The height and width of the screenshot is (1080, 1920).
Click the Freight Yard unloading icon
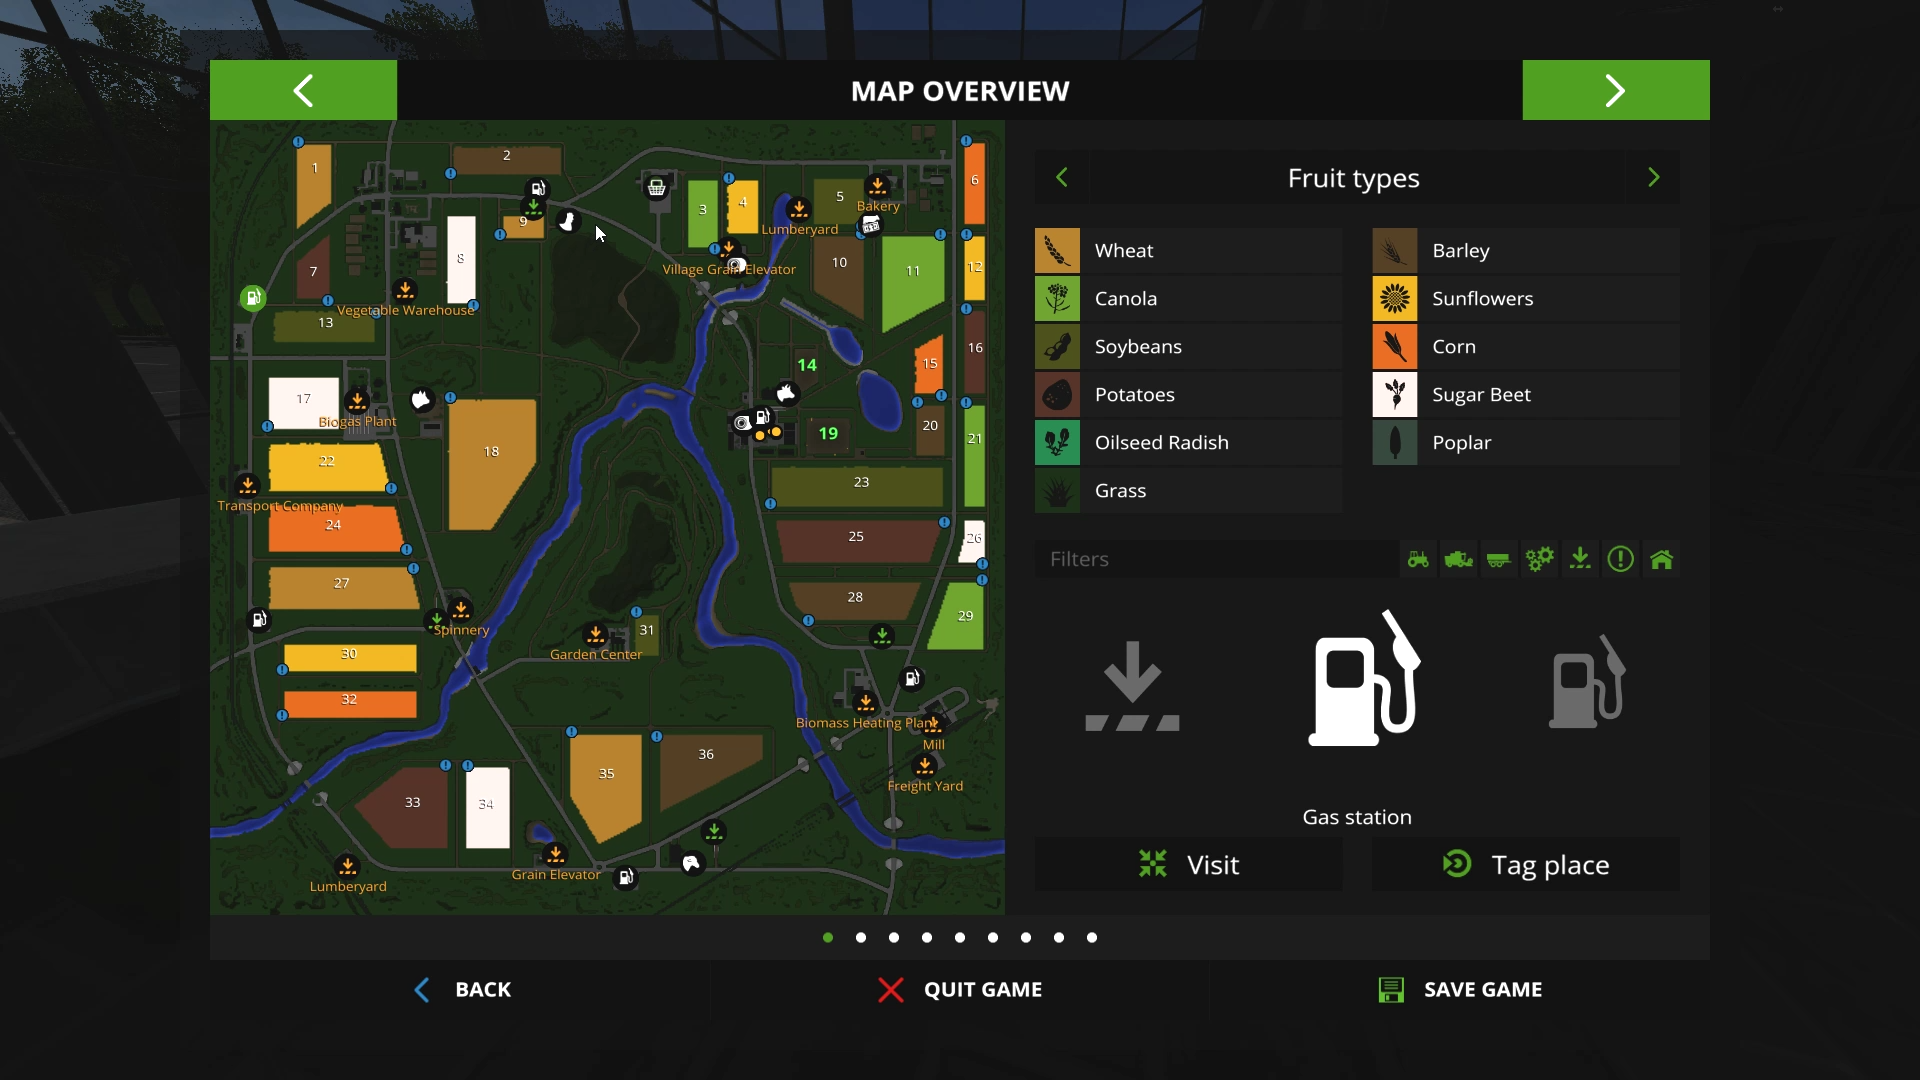click(x=925, y=766)
